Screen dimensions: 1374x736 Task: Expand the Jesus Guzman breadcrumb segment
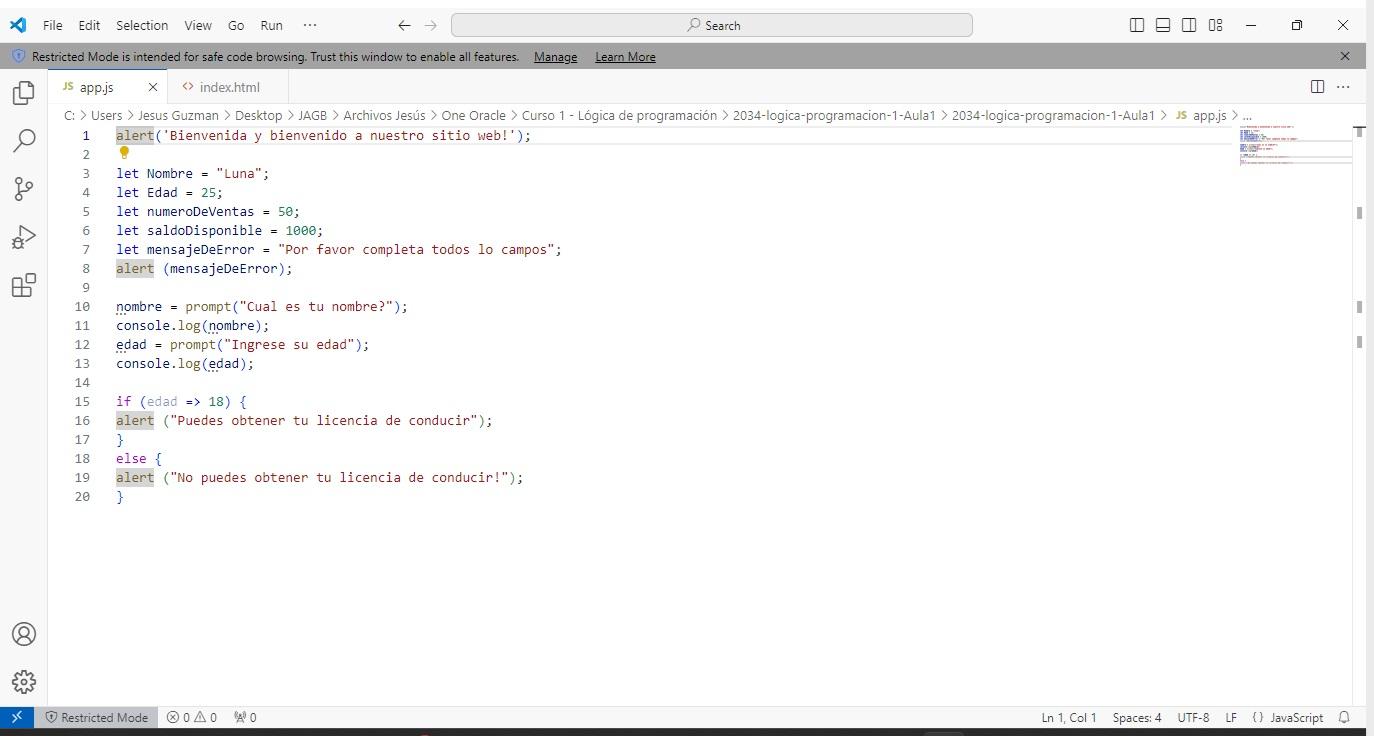click(x=178, y=115)
